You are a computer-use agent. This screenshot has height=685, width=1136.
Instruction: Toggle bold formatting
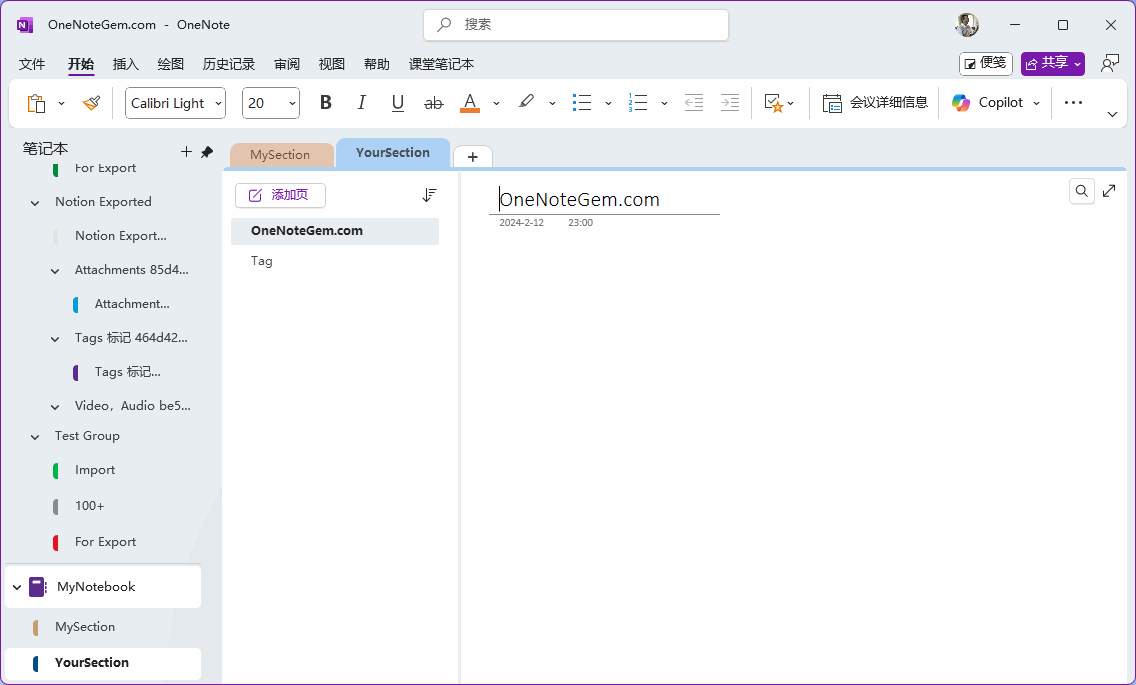pos(325,103)
